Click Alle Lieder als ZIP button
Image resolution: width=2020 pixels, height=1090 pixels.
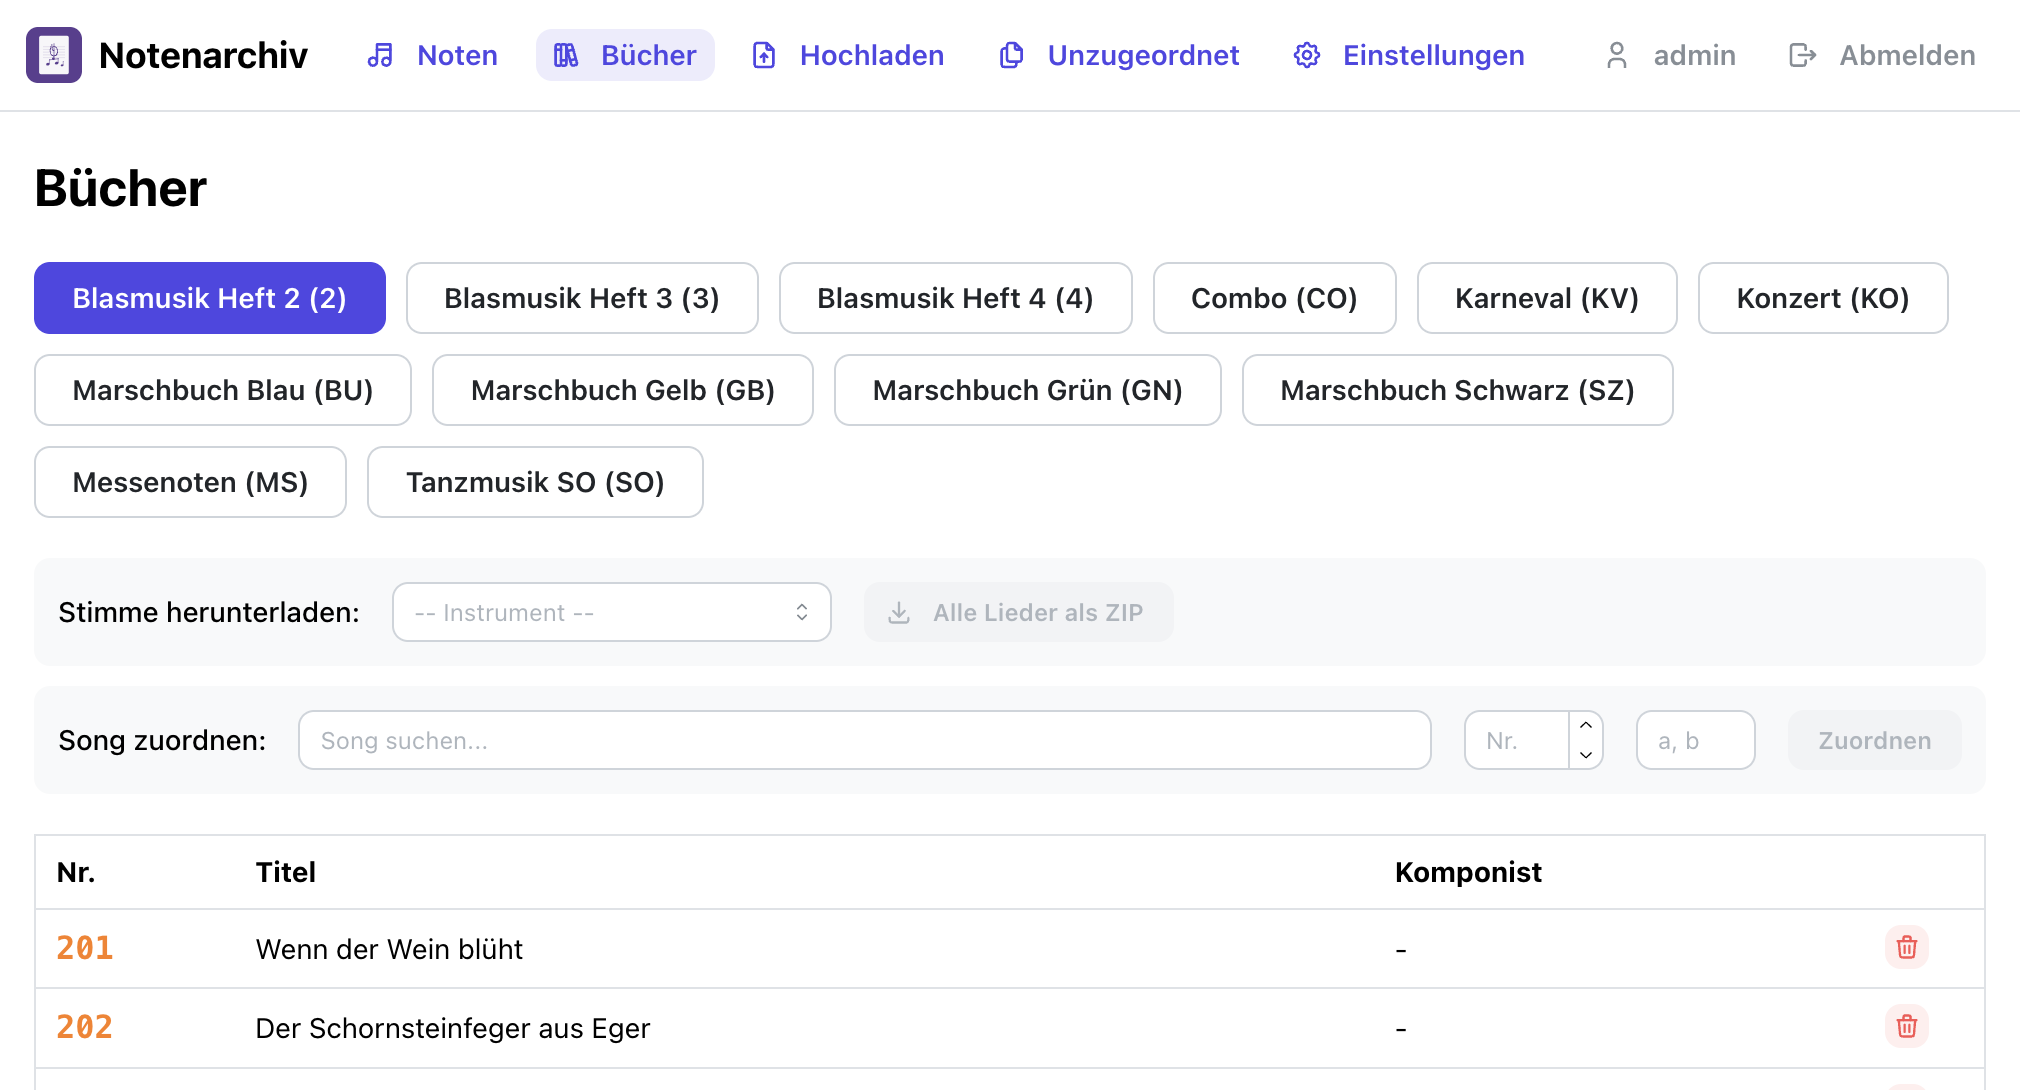click(1018, 612)
